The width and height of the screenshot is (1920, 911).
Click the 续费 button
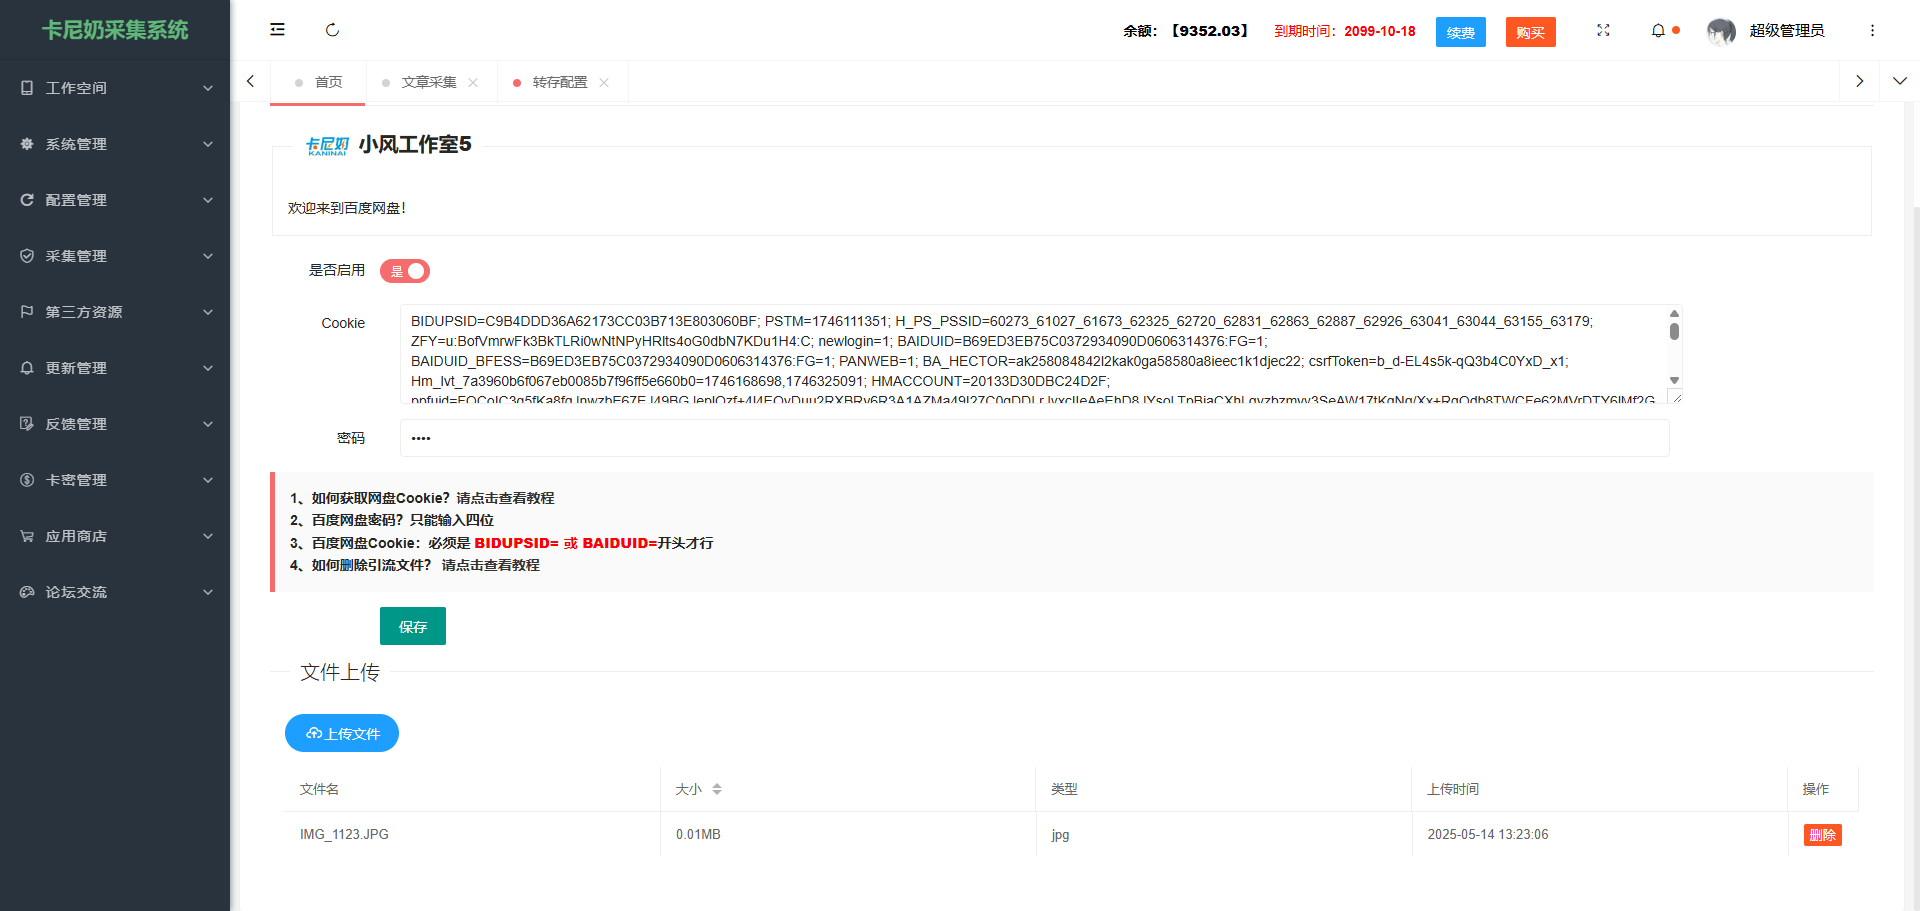[x=1461, y=32]
